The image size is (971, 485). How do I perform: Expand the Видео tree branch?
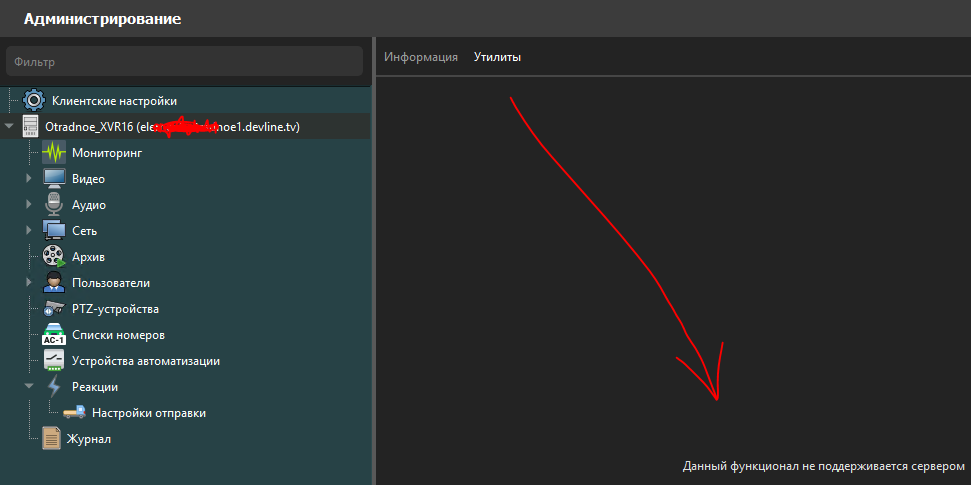tap(28, 178)
